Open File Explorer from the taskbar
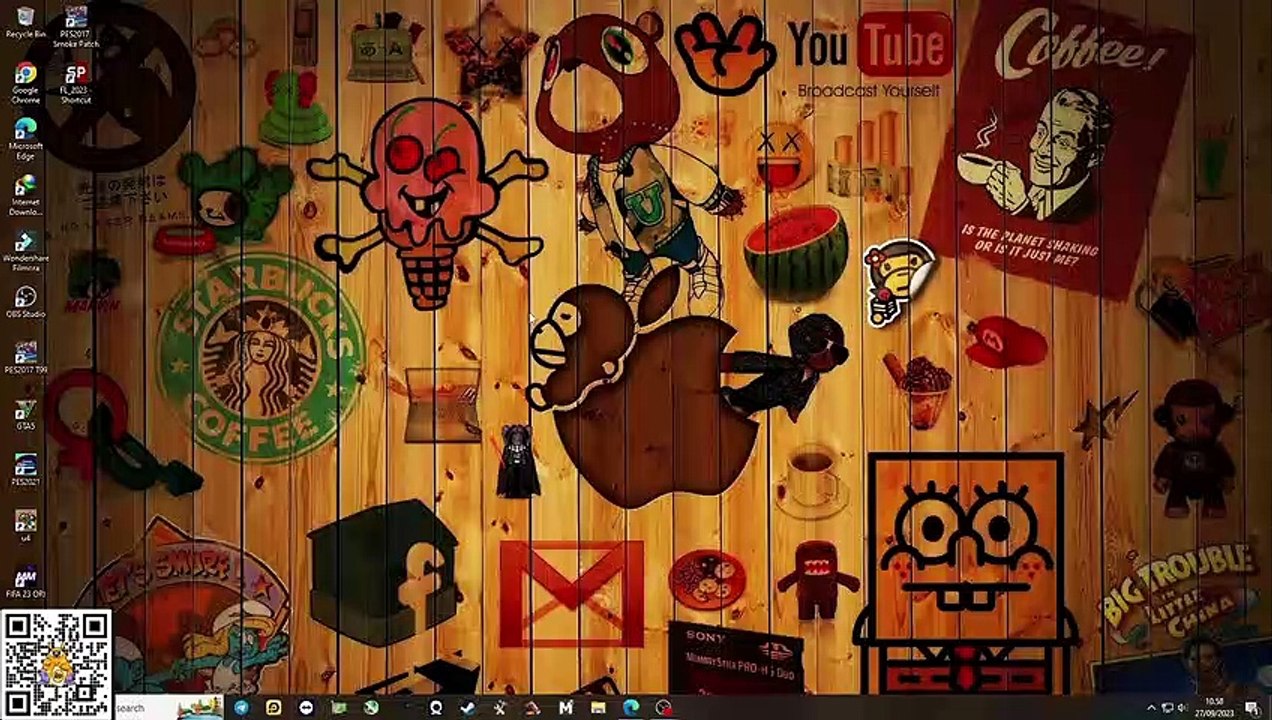Image resolution: width=1272 pixels, height=720 pixels. click(x=598, y=707)
